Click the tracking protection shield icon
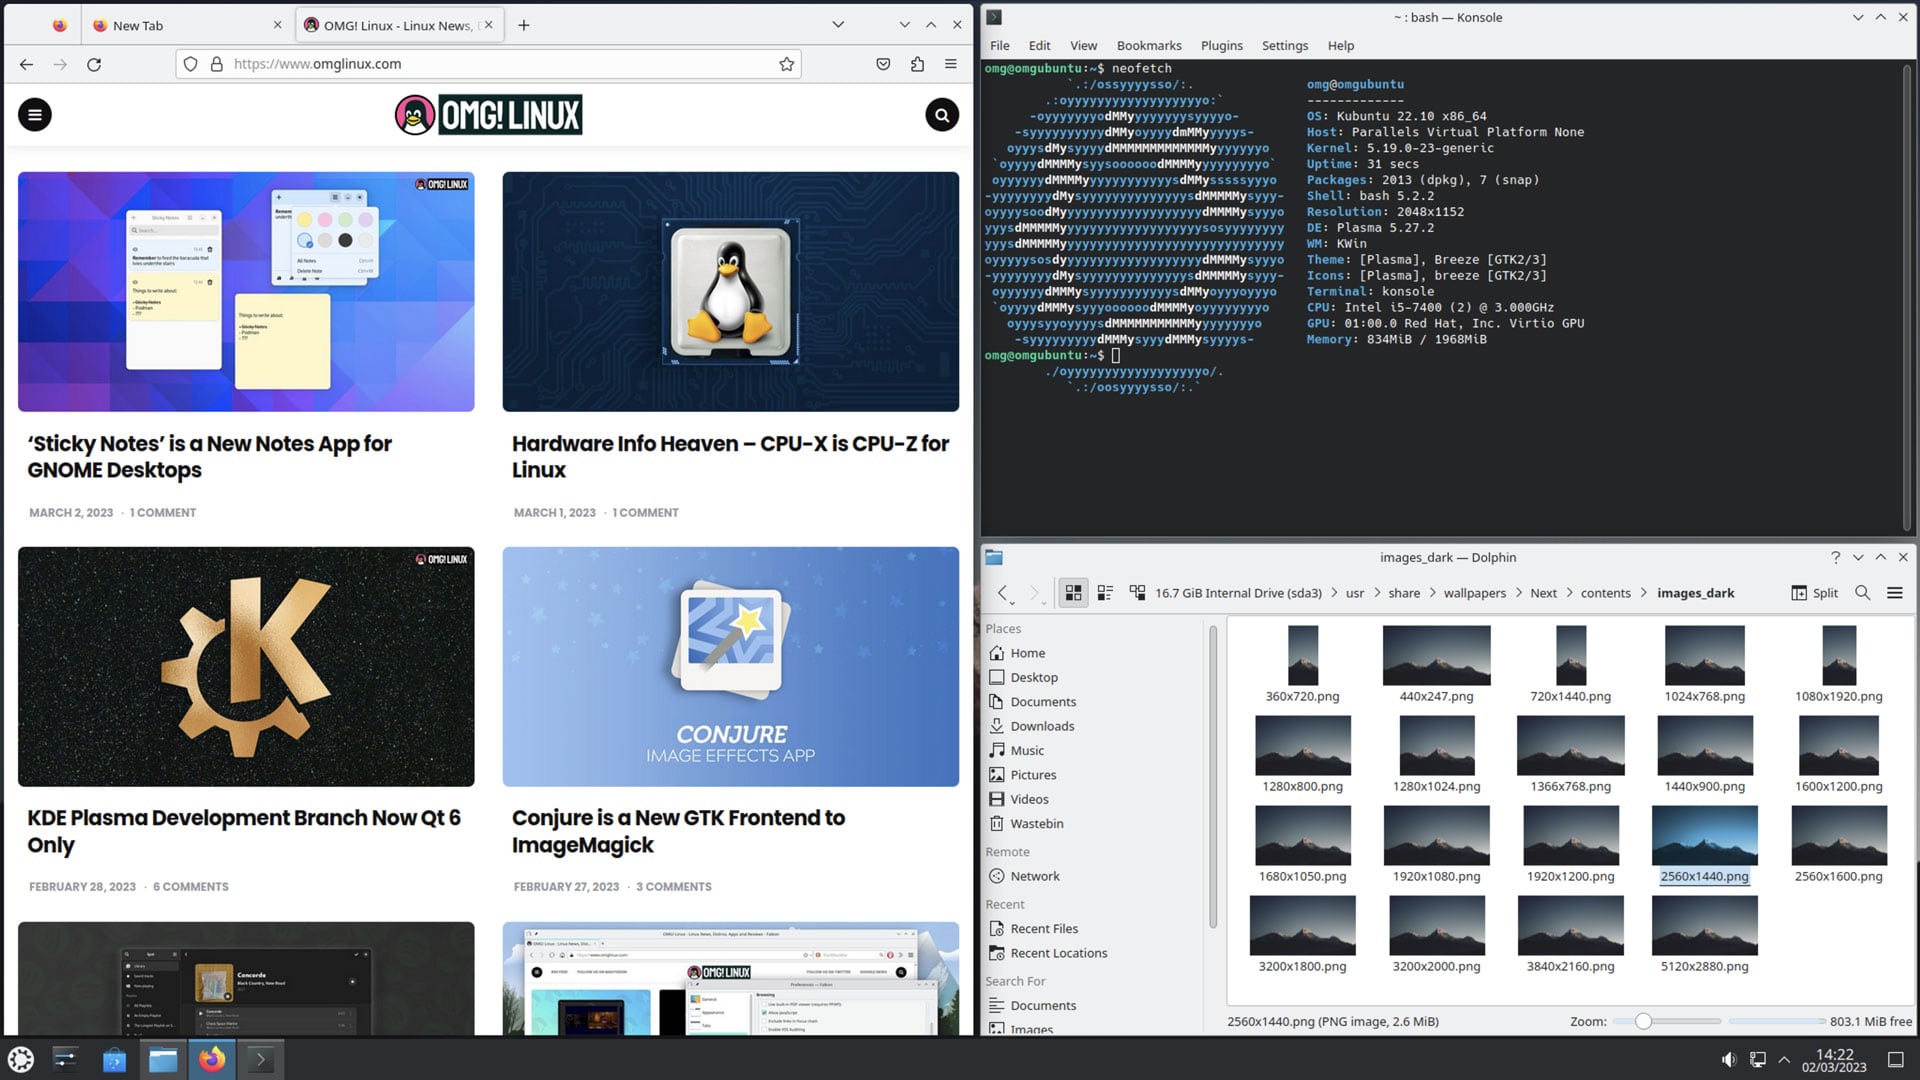1920x1080 pixels. (191, 64)
